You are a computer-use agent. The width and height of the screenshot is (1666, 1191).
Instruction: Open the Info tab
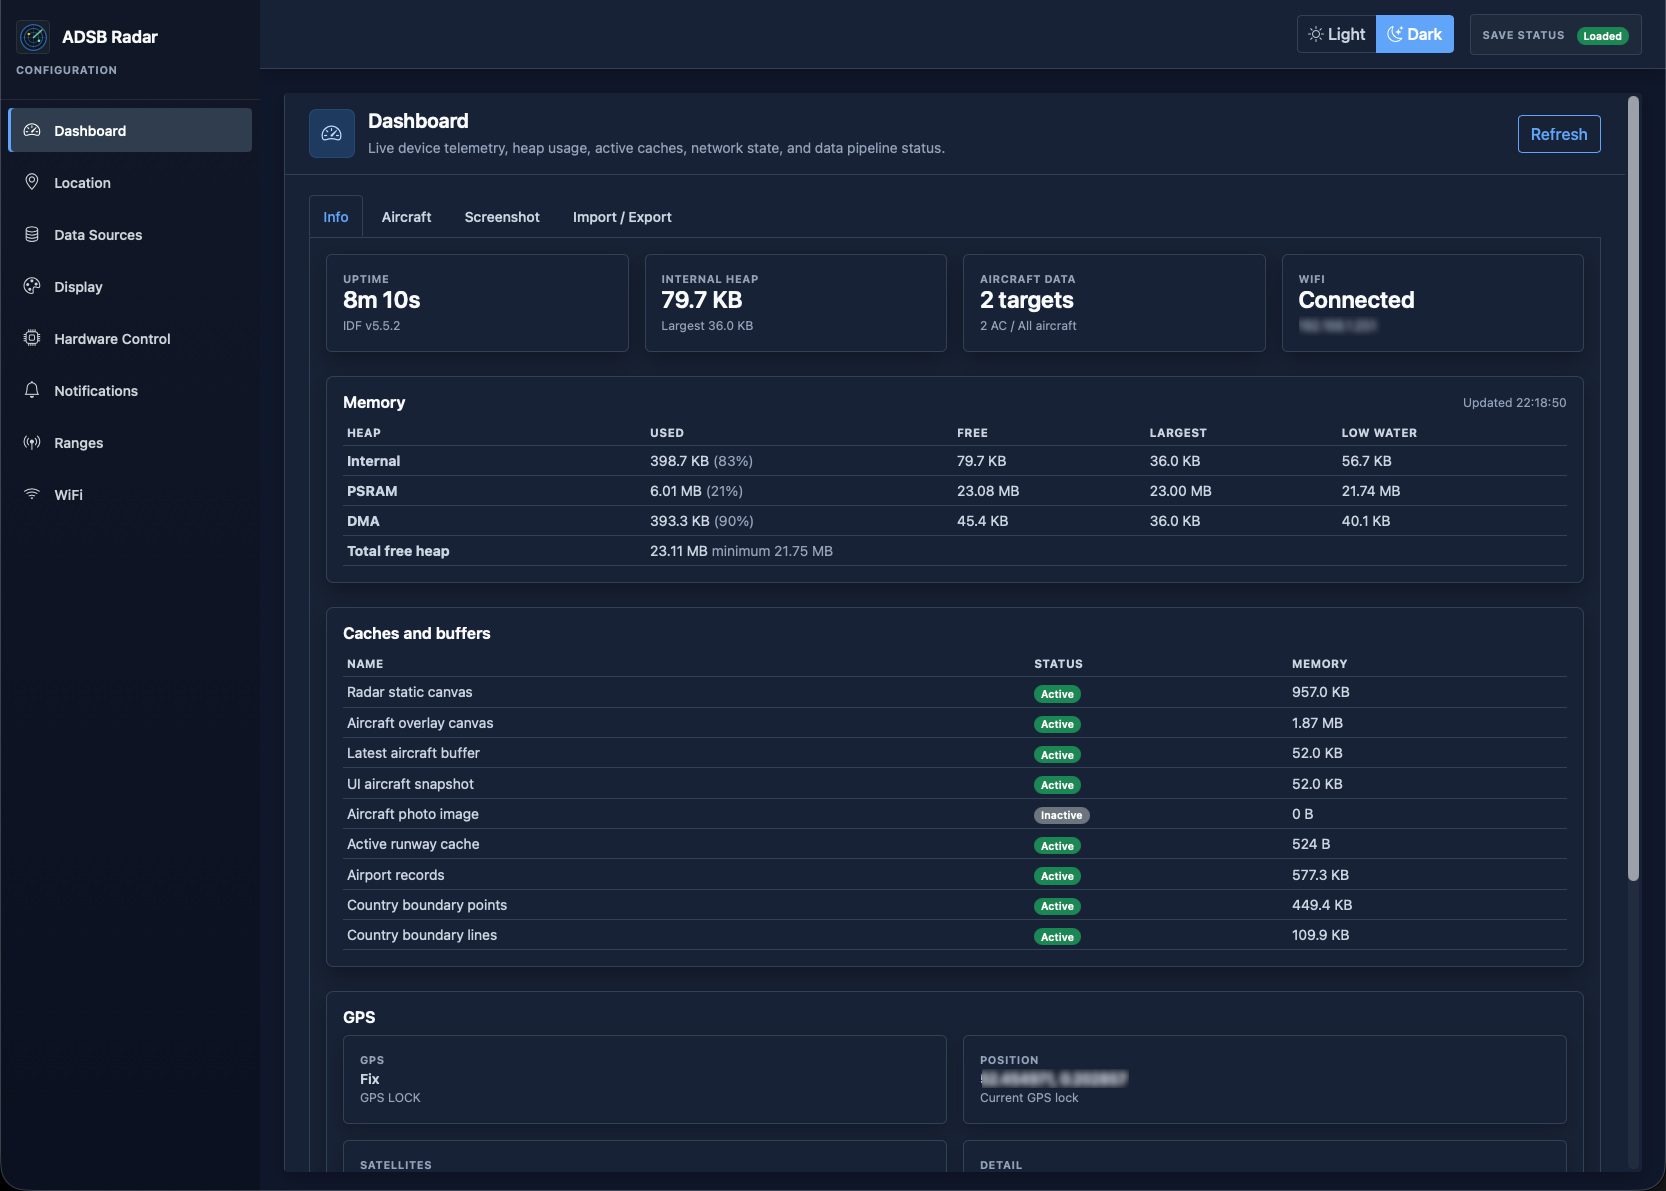[x=336, y=217]
